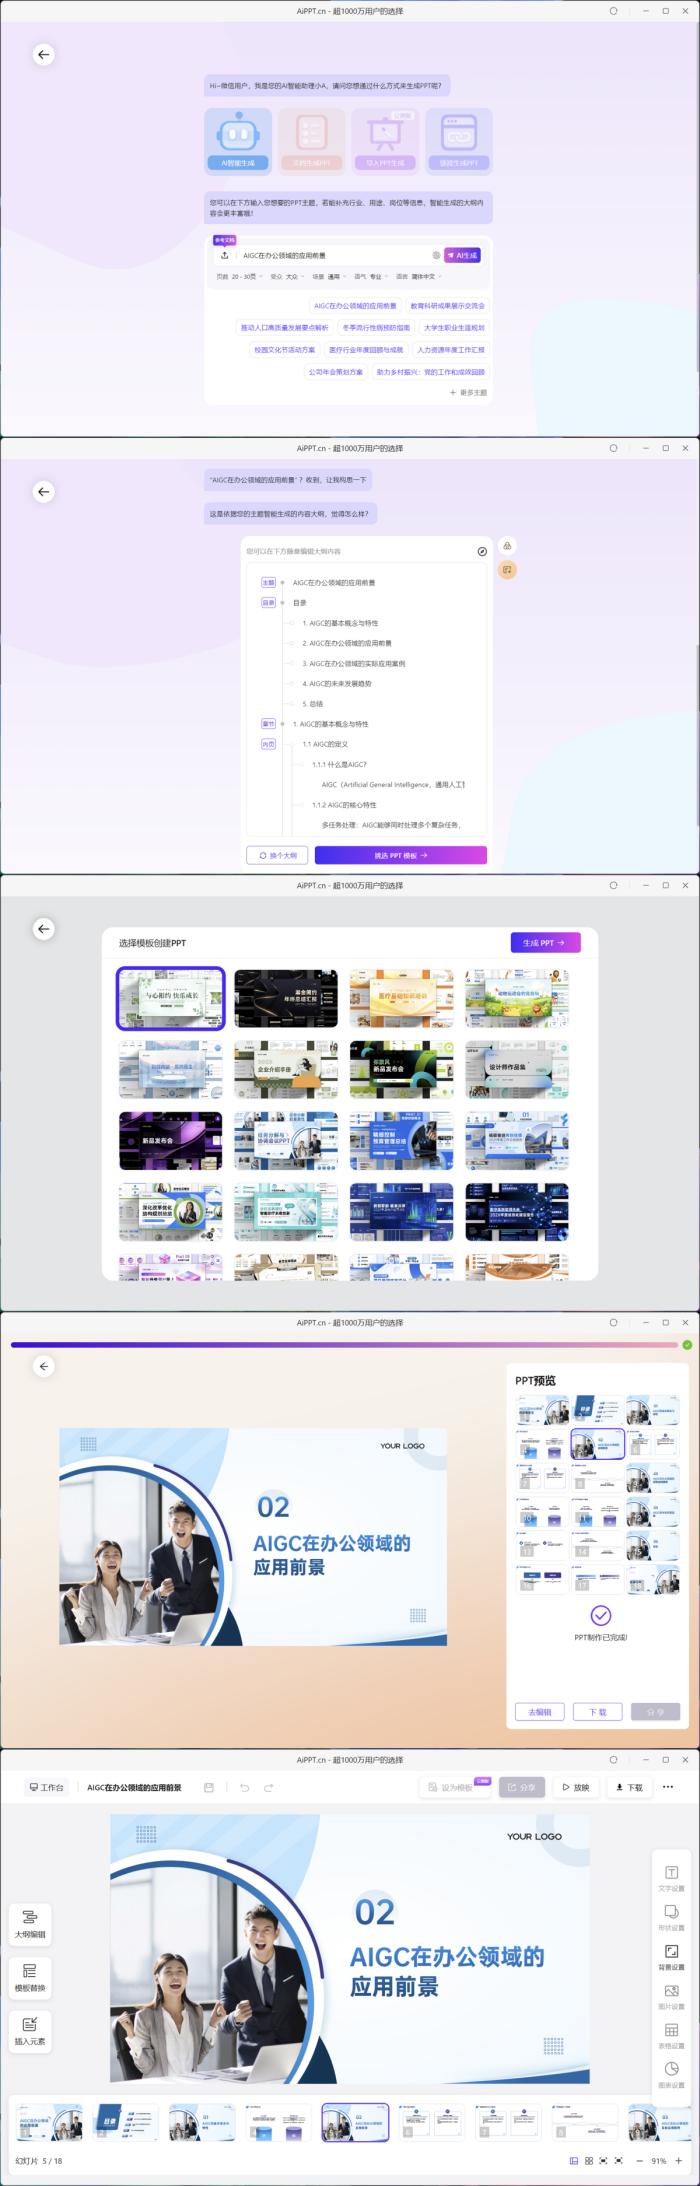This screenshot has width=700, height=2186.
Task: Switch to grid view in the editor status bar
Action: click(589, 2161)
